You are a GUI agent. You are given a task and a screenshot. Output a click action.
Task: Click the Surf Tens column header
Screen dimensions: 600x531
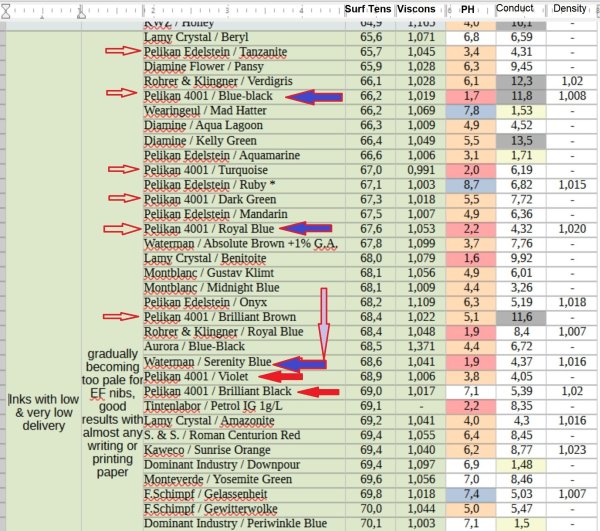pos(367,8)
